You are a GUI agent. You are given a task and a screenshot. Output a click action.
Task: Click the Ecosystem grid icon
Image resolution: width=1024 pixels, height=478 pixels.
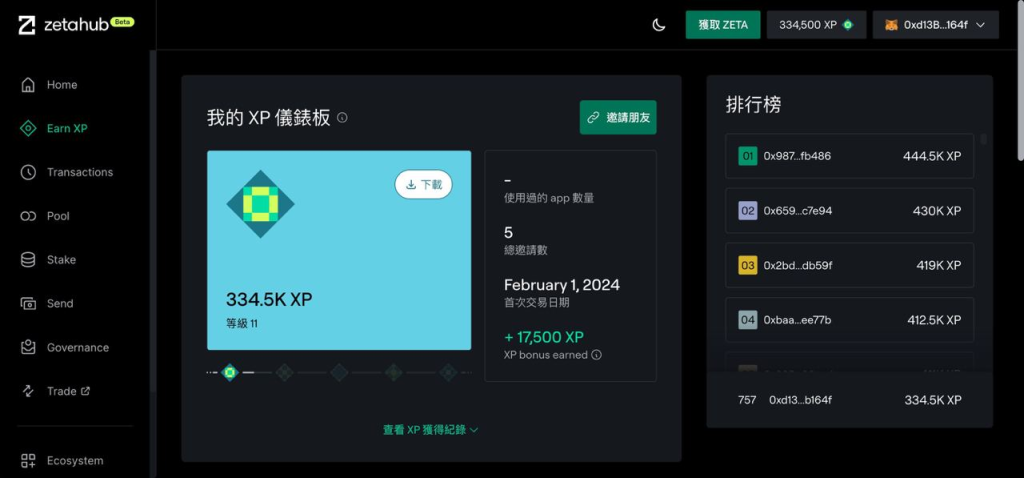click(29, 461)
